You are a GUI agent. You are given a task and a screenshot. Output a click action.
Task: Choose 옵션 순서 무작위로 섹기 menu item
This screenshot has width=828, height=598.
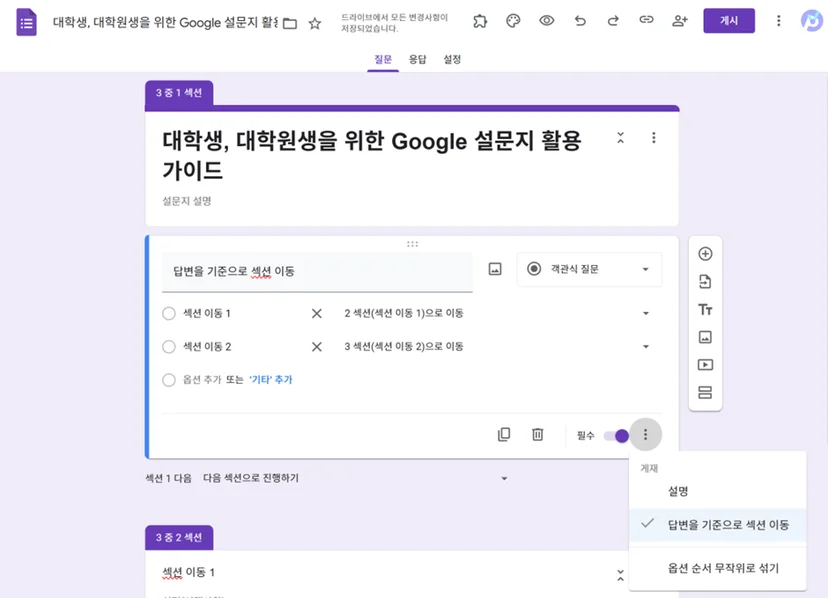pyautogui.click(x=718, y=568)
